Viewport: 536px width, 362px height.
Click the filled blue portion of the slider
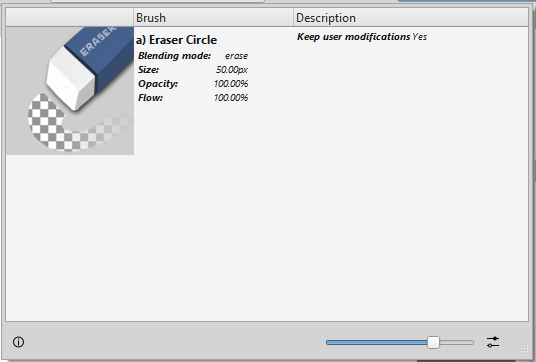click(376, 342)
